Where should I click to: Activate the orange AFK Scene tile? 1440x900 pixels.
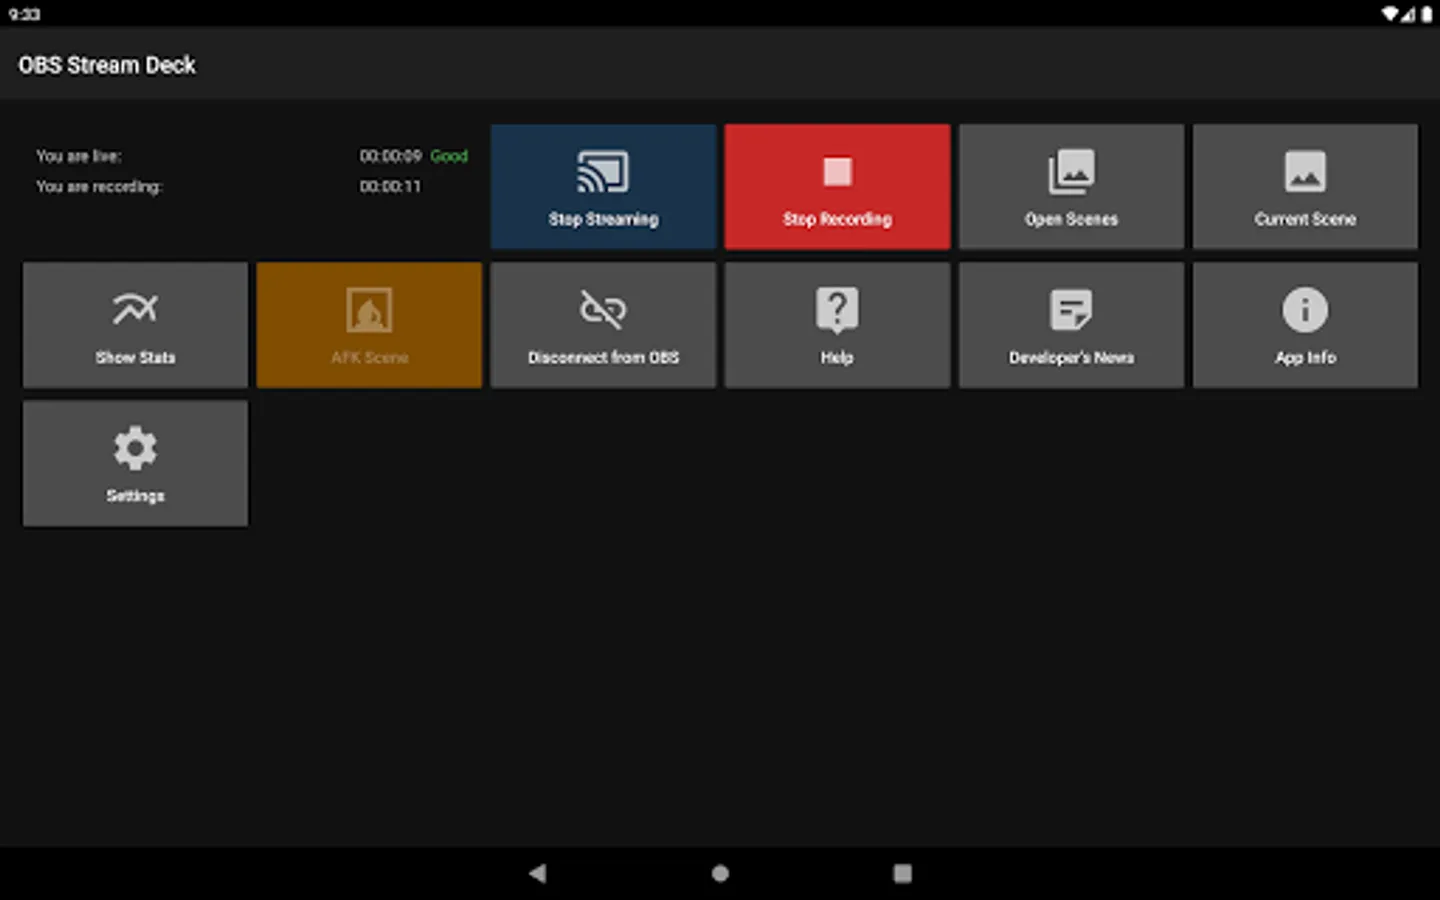click(369, 325)
